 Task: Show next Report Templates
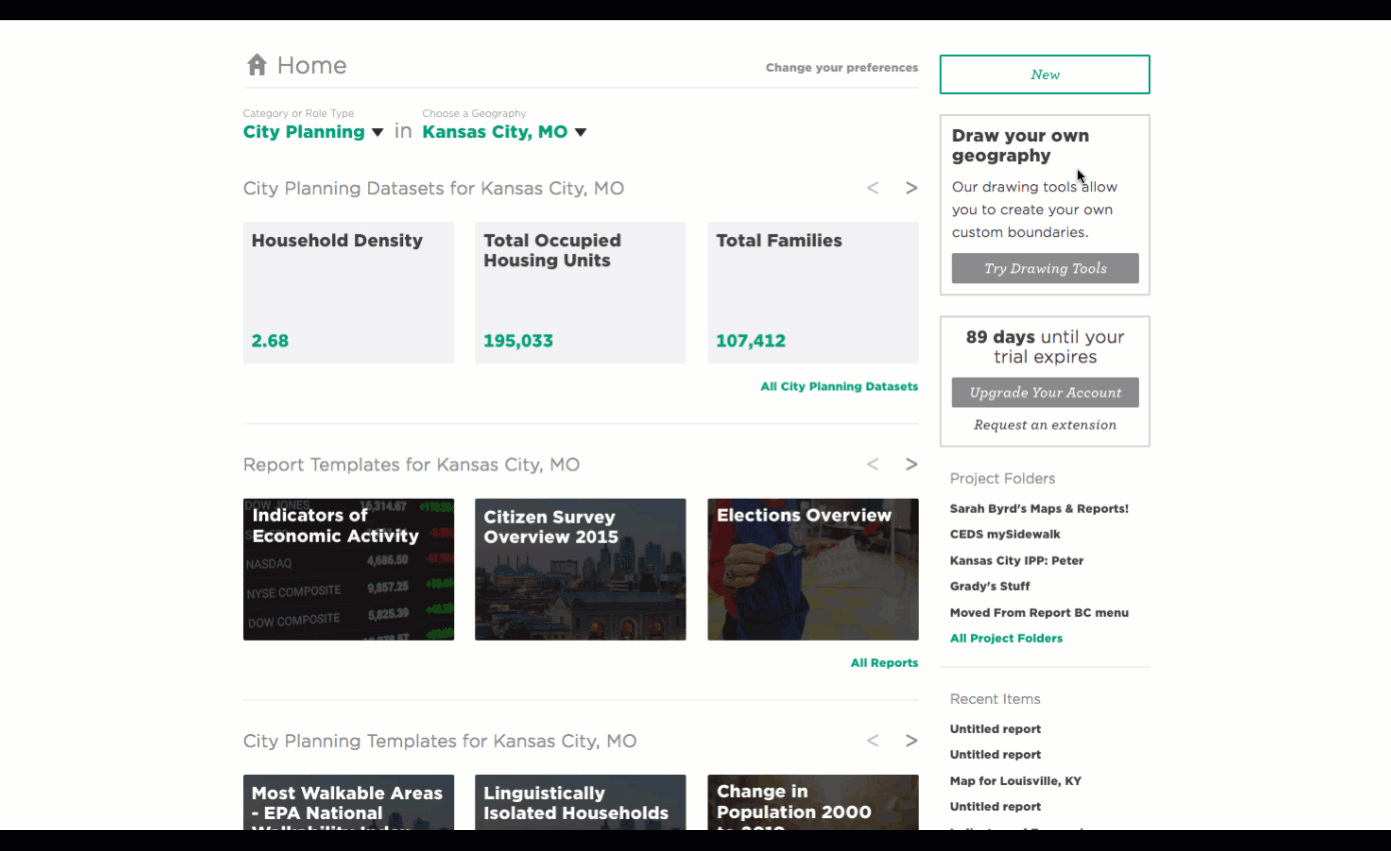(911, 464)
